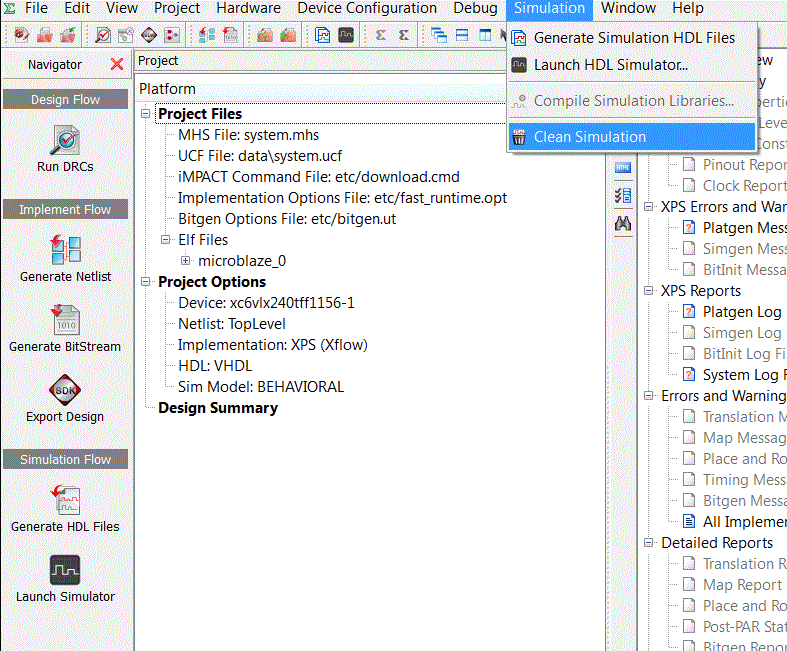Collapse the Elf Files node
Image resolution: width=787 pixels, height=651 pixels.
[x=166, y=239]
